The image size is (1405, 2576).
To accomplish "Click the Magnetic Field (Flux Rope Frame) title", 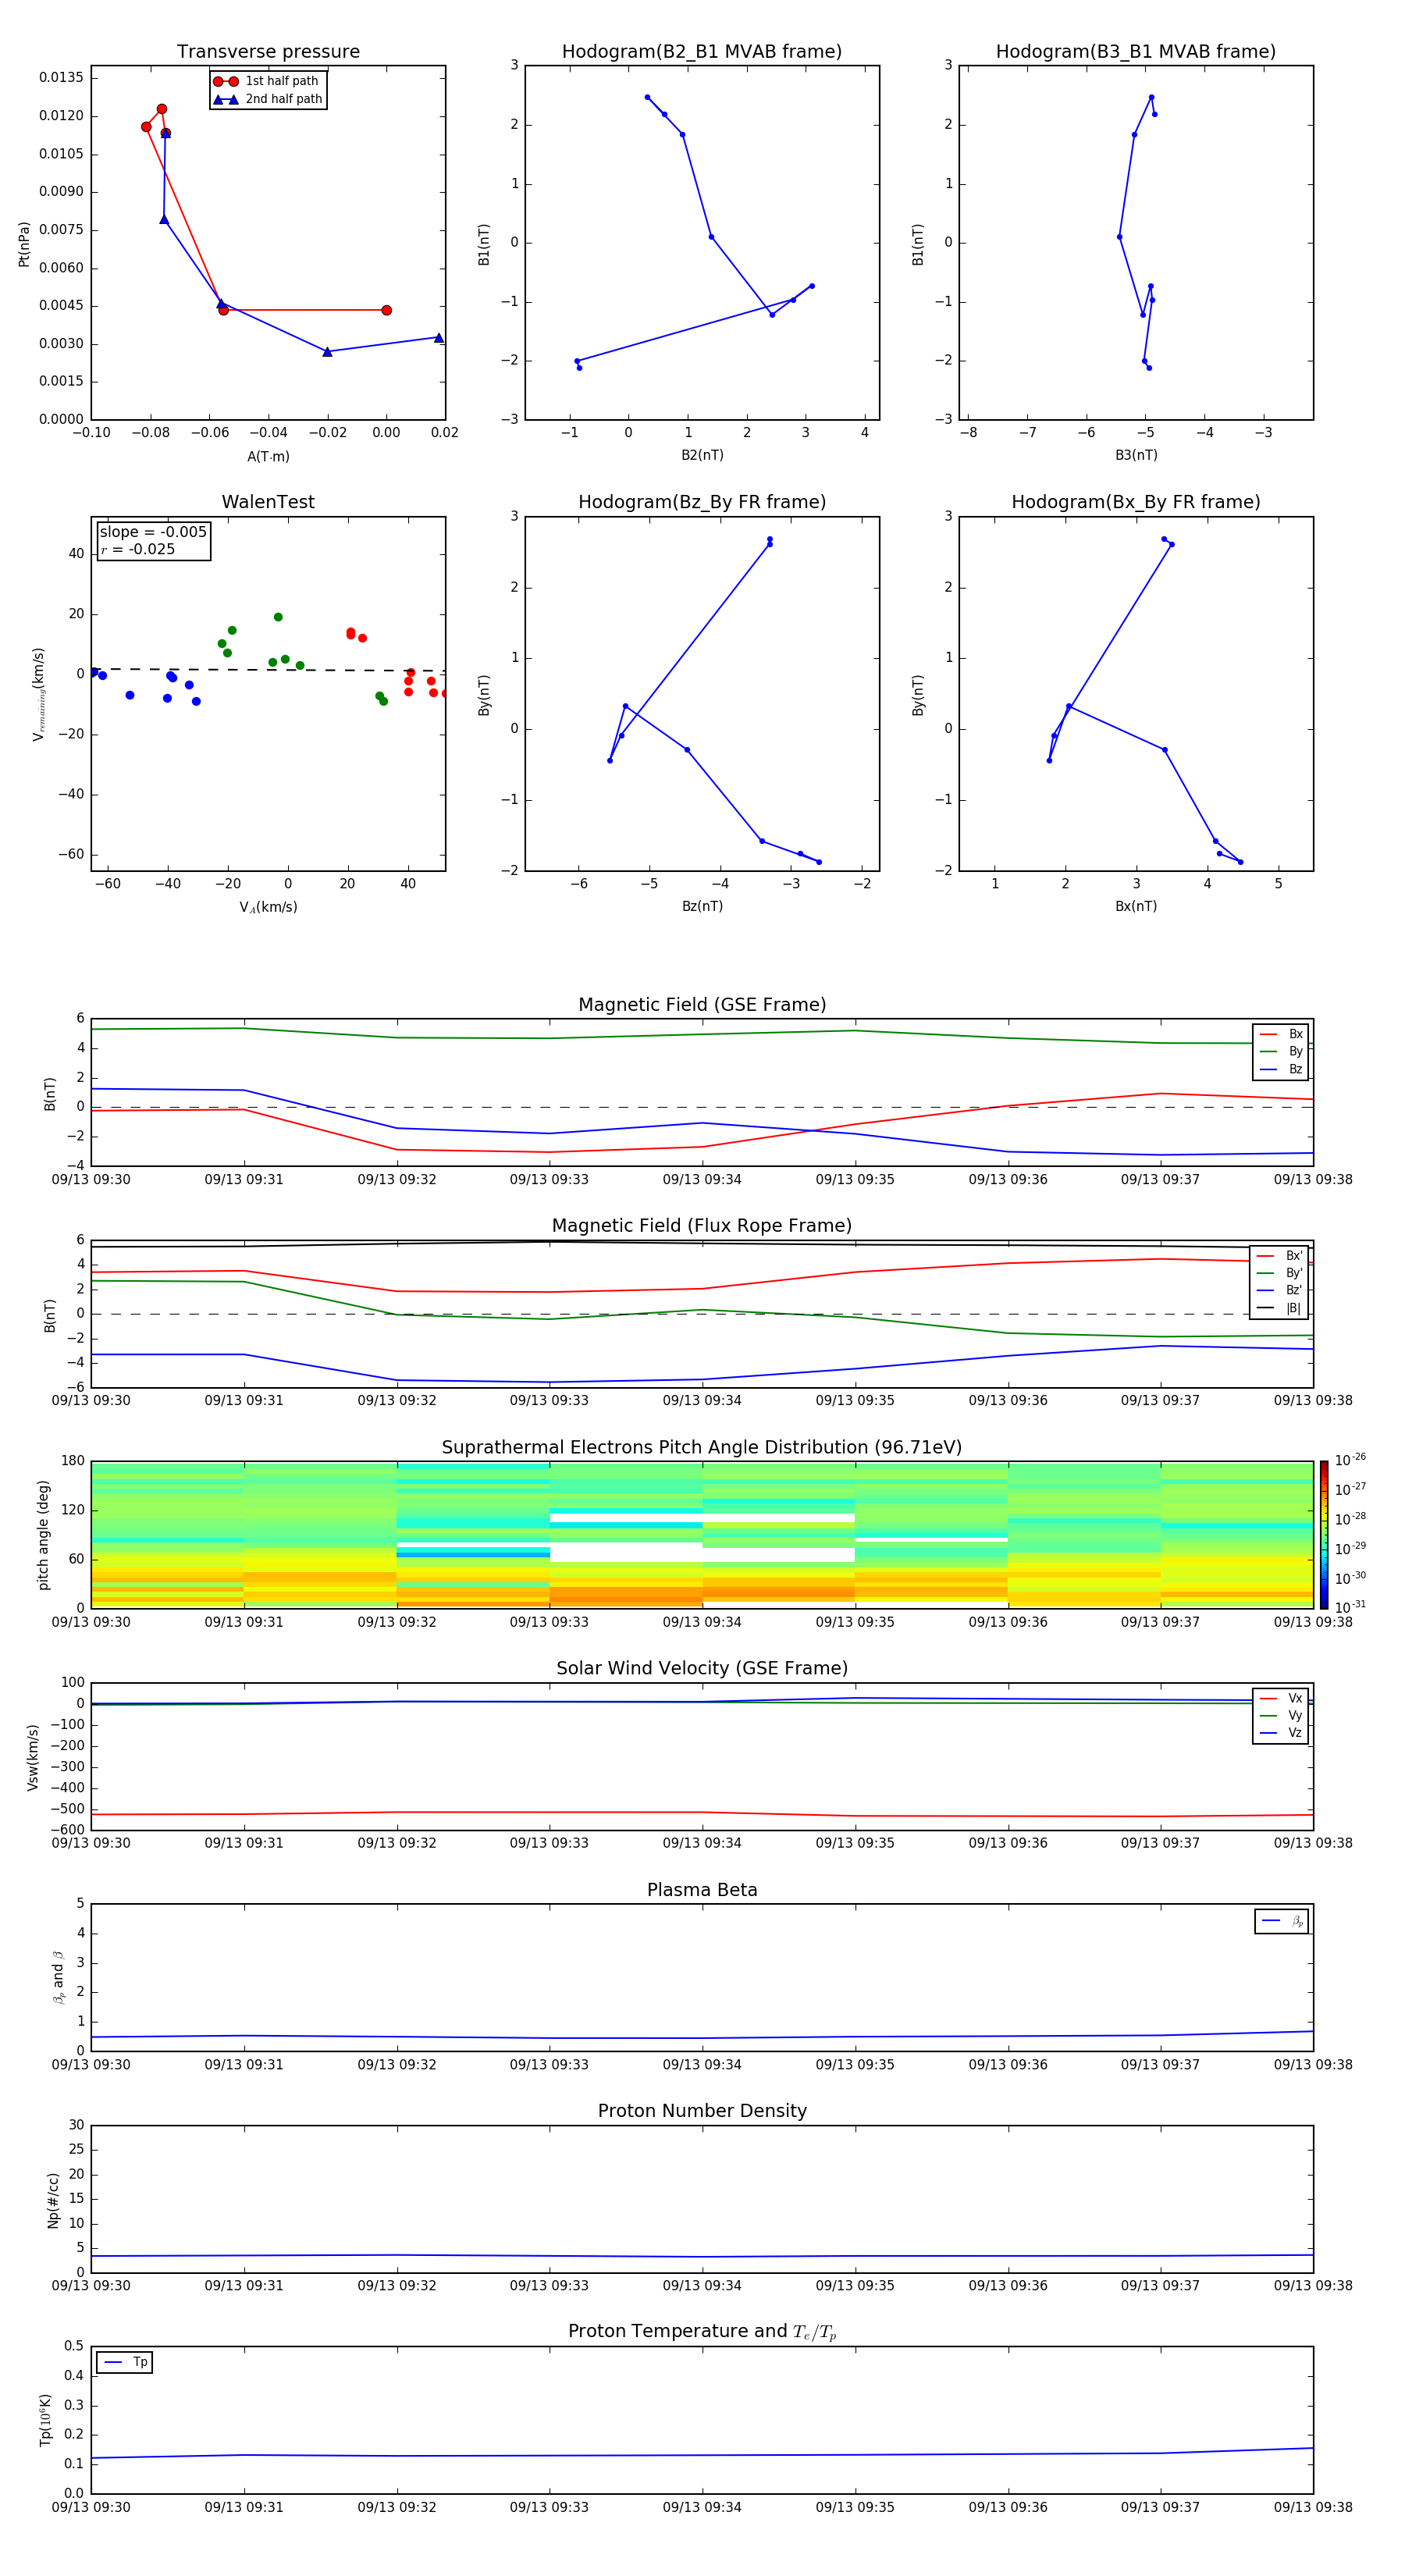I will (702, 1226).
